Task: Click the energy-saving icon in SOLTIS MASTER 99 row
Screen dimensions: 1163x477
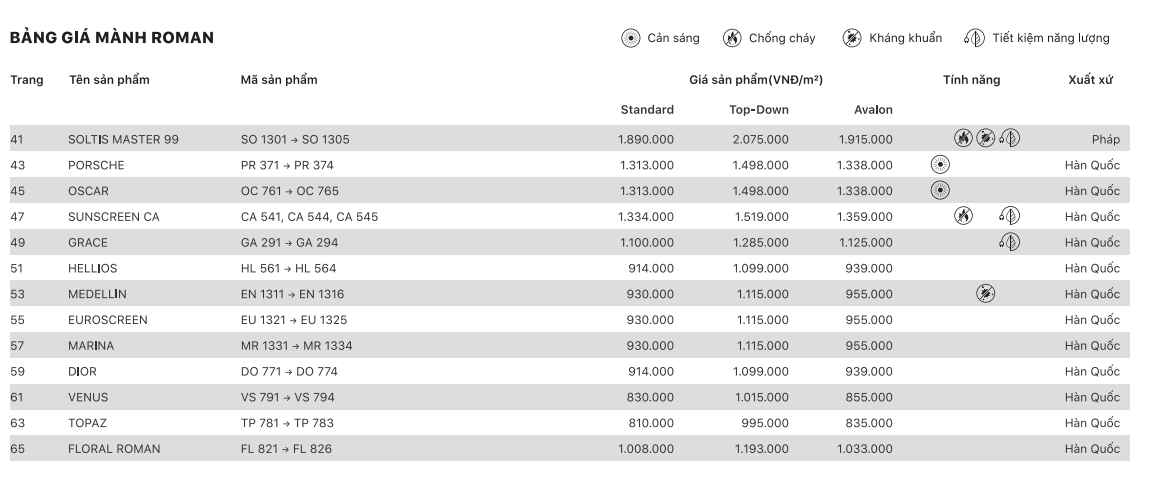Action: (1010, 139)
